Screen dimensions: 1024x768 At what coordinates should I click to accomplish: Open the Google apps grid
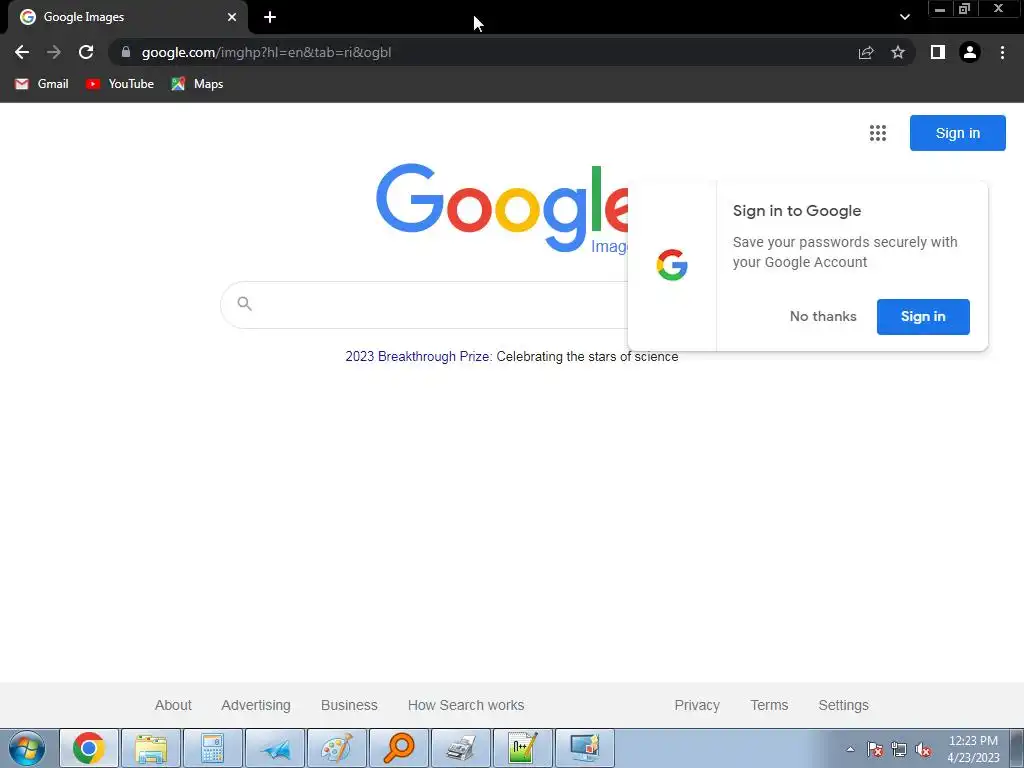(878, 133)
